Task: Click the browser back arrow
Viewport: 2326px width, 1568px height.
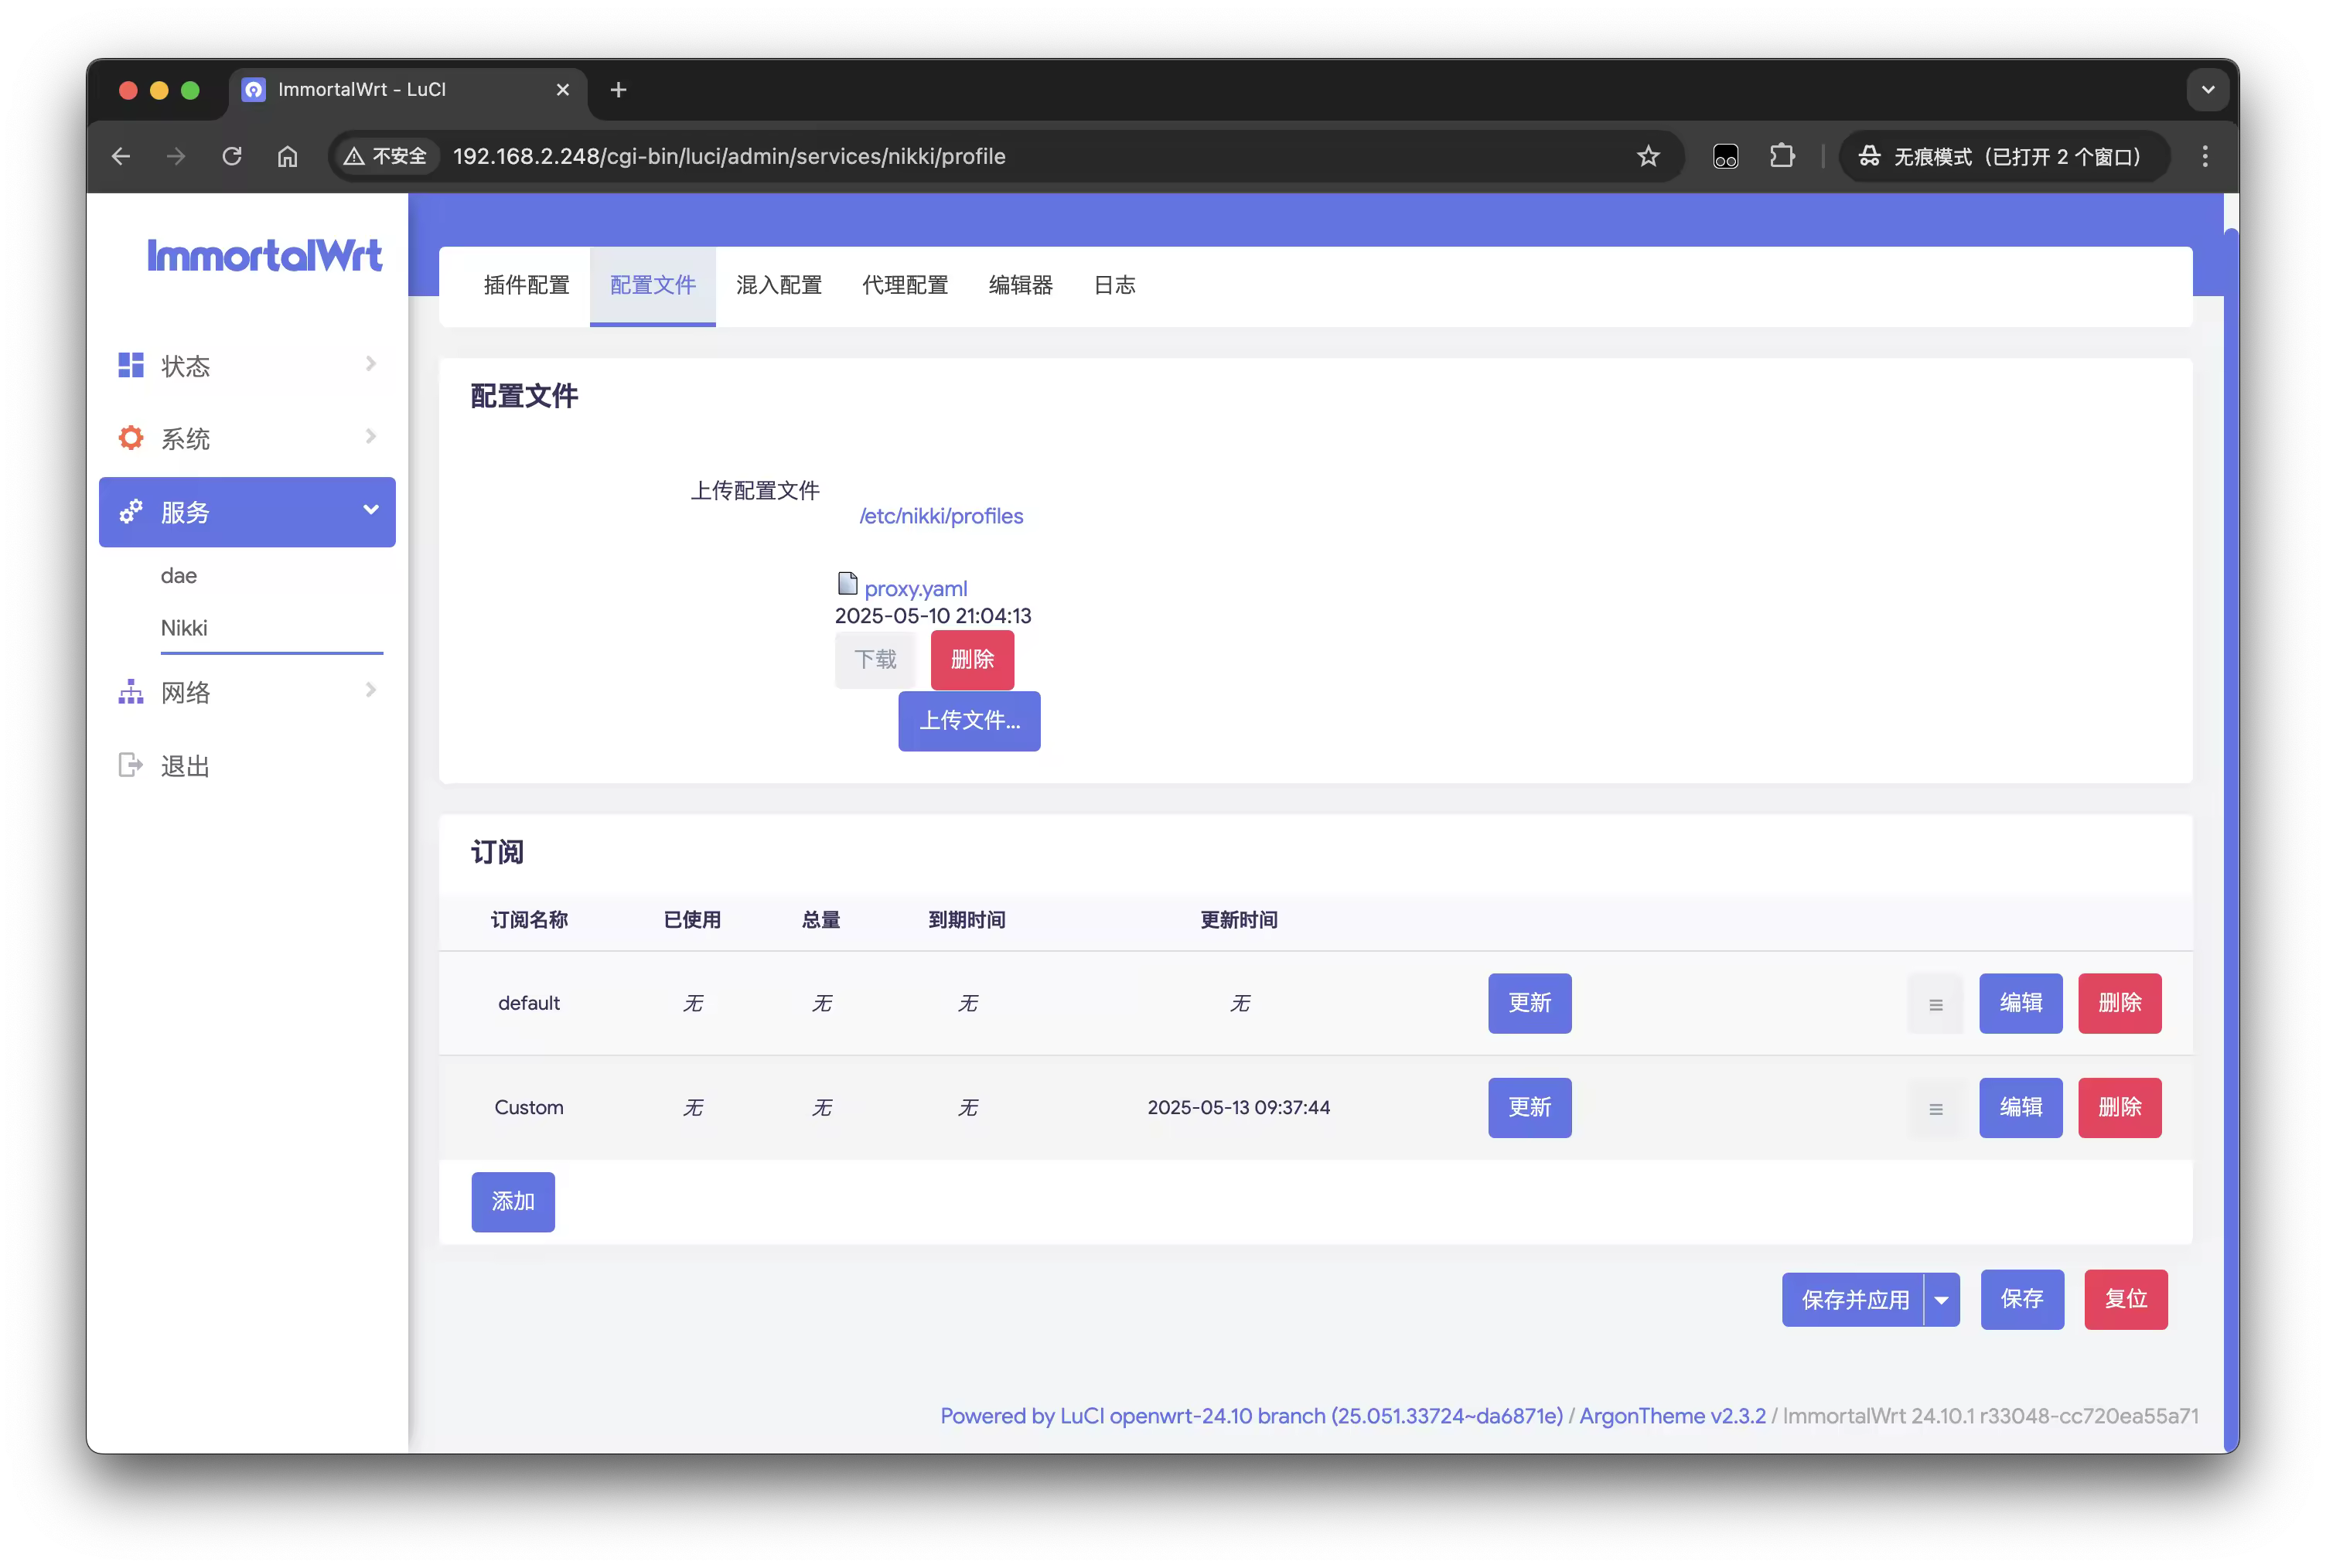Action: [x=121, y=156]
